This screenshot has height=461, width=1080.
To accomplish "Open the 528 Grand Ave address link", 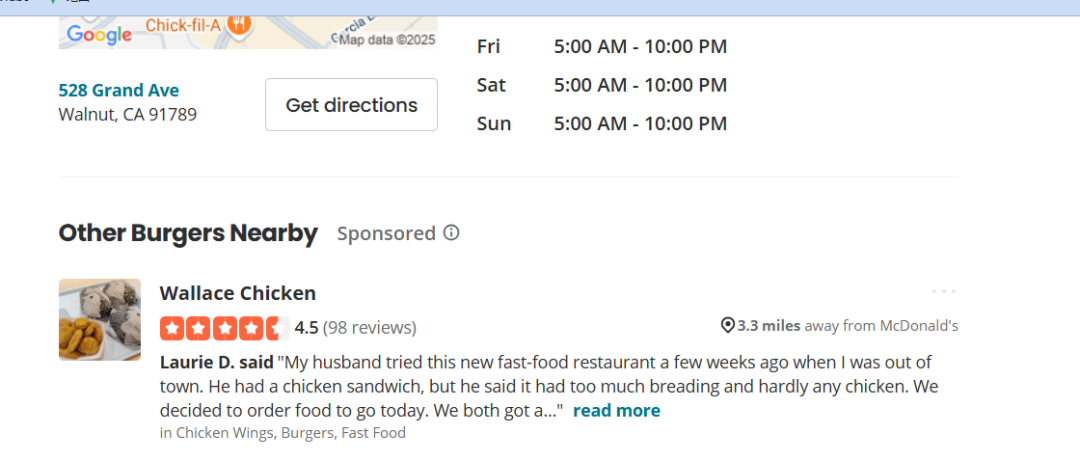I will point(119,90).
